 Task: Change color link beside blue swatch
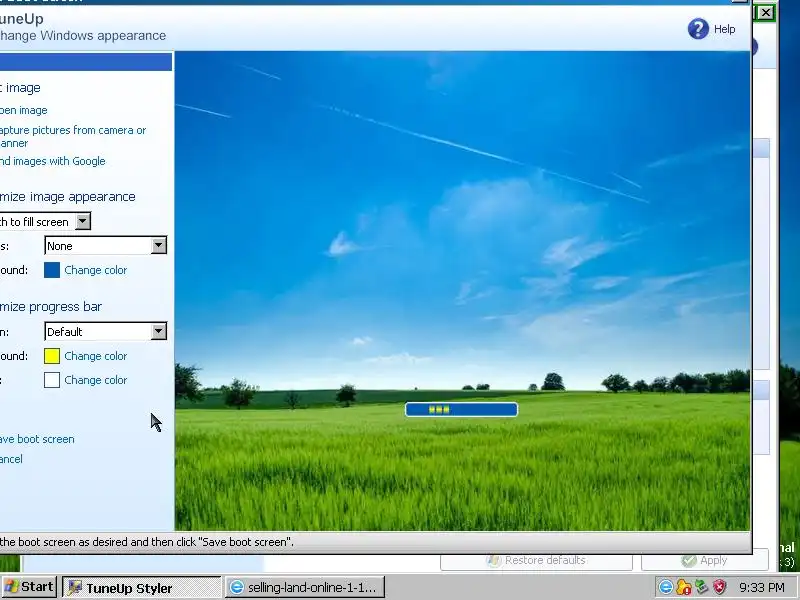pyautogui.click(x=95, y=270)
